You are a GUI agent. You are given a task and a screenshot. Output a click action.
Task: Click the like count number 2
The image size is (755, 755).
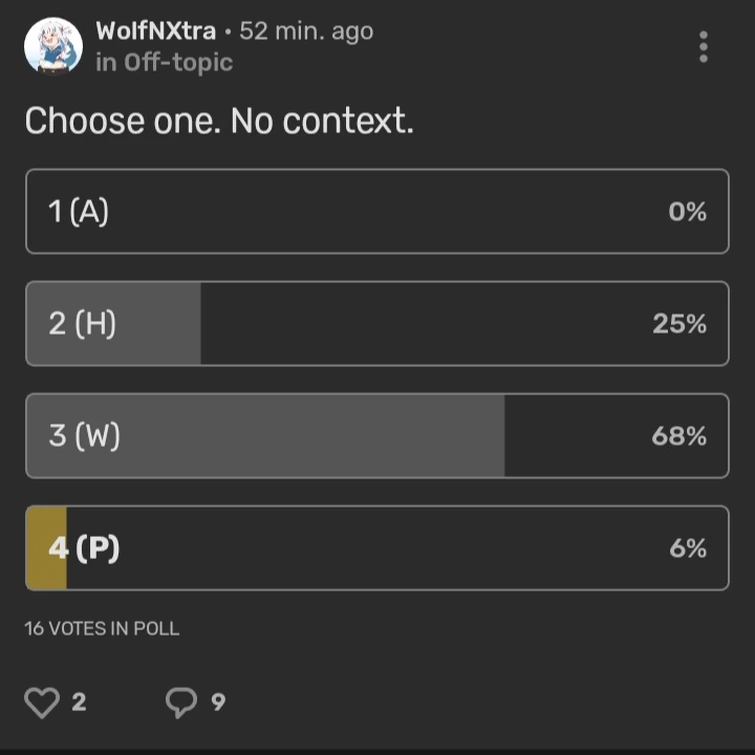79,703
